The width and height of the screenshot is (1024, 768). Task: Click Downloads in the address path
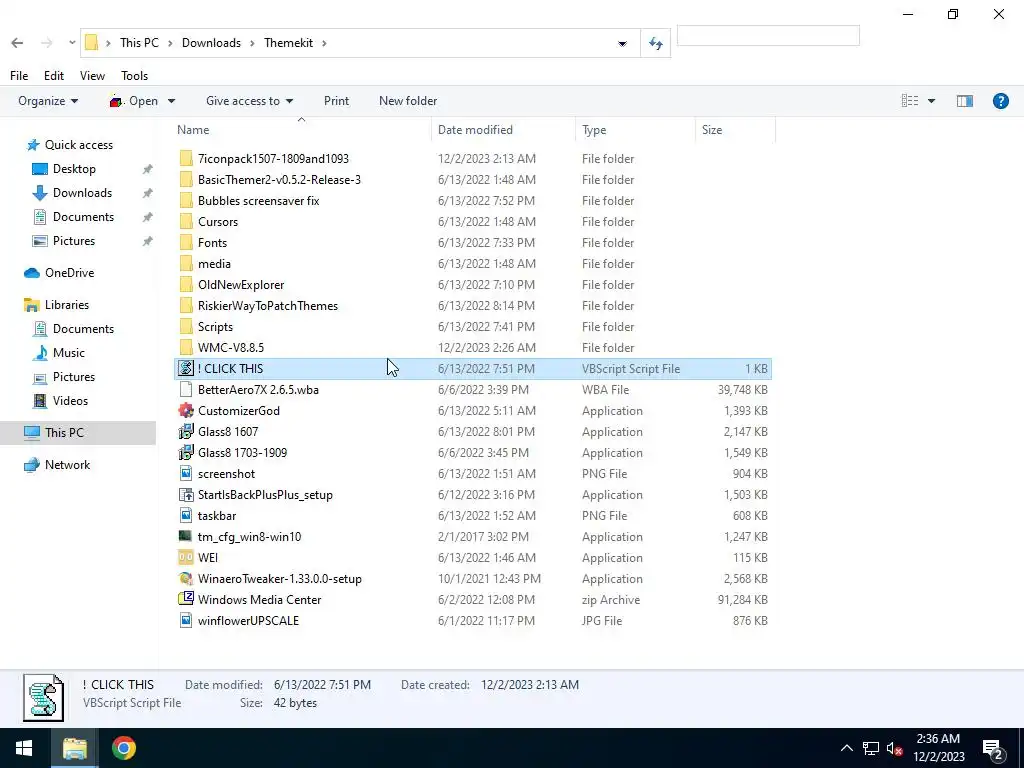[x=212, y=43]
